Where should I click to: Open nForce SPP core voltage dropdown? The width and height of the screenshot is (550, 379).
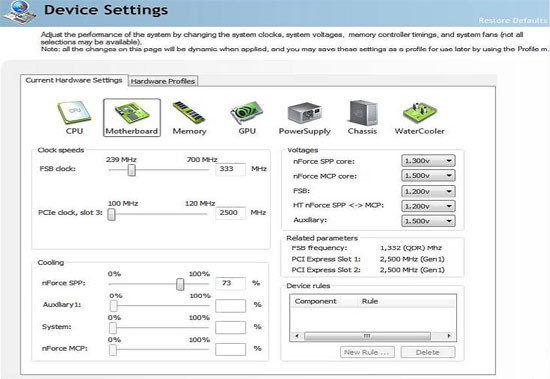point(428,161)
